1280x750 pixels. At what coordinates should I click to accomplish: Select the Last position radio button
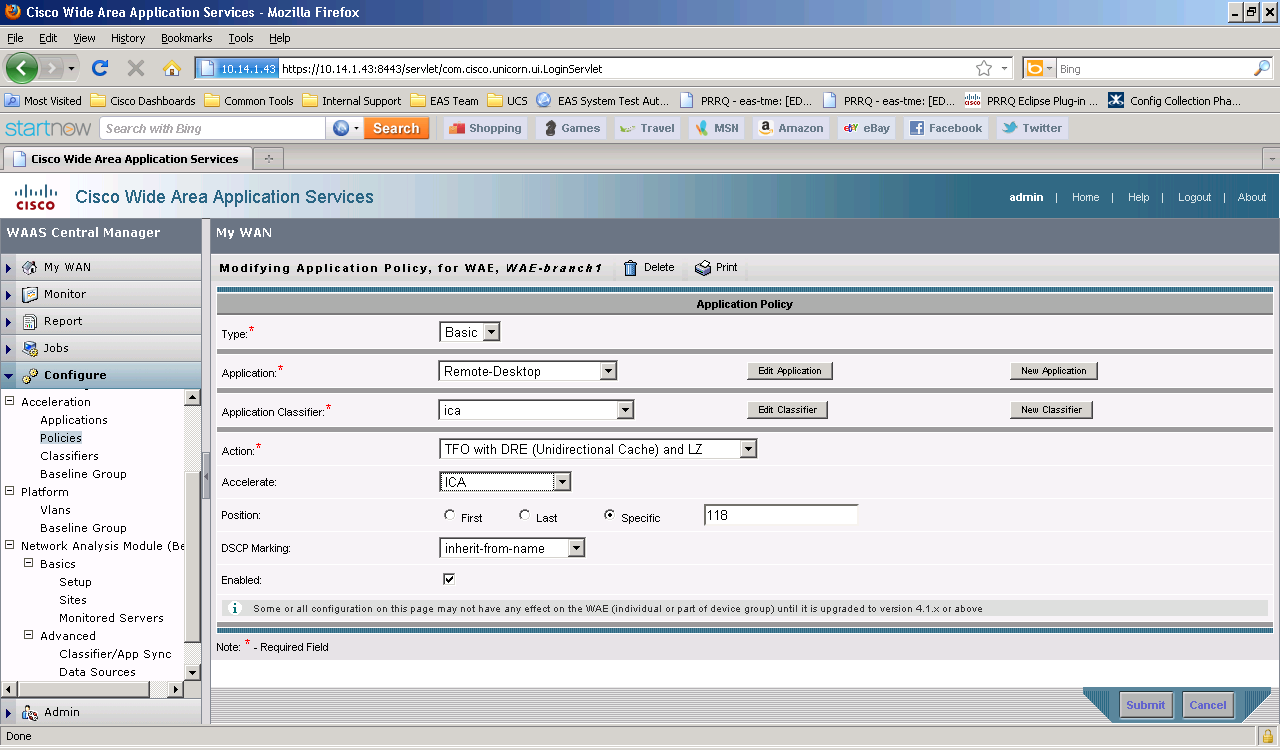click(525, 515)
